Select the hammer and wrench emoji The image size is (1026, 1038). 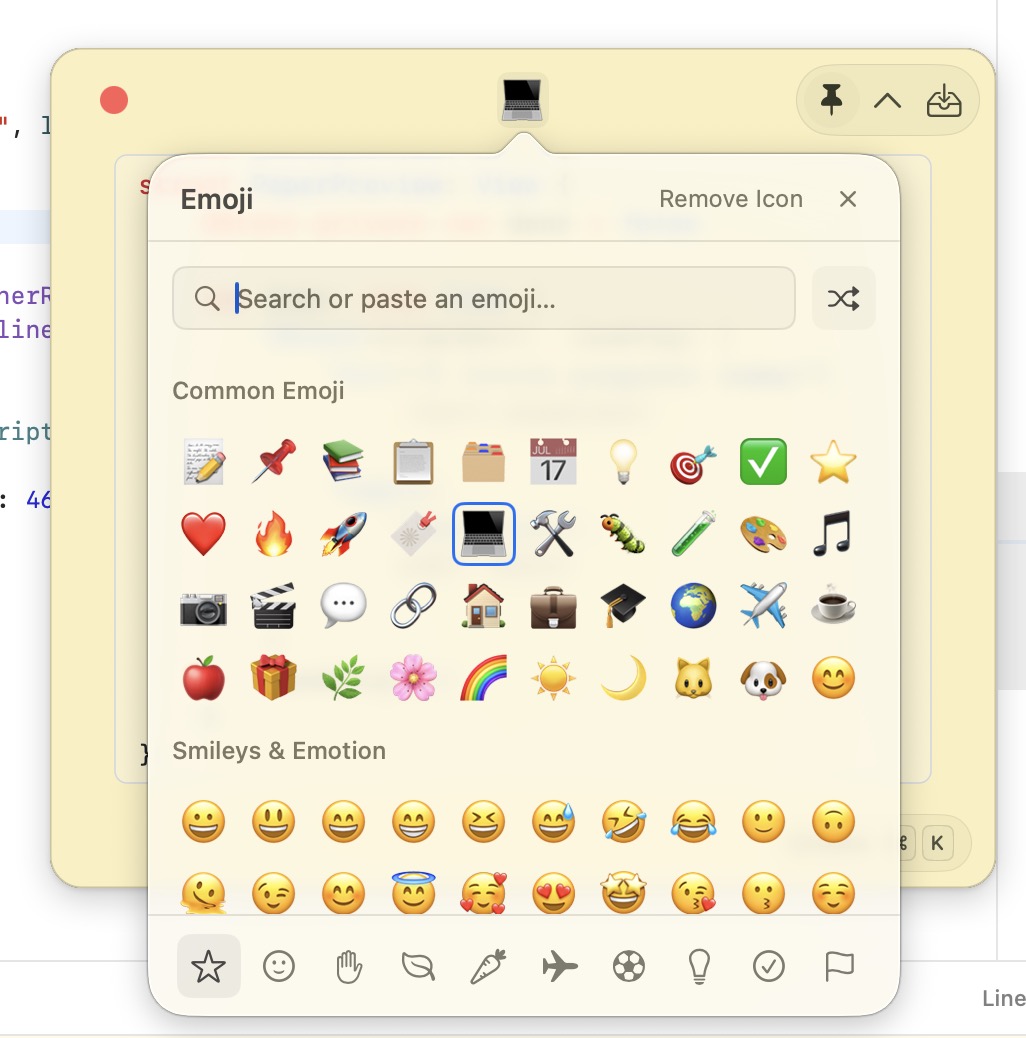coord(553,534)
